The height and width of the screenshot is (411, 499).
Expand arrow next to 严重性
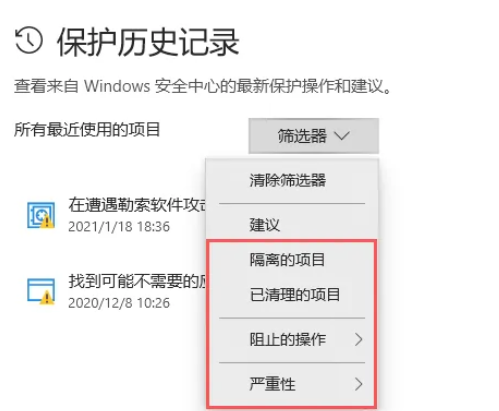pyautogui.click(x=358, y=384)
